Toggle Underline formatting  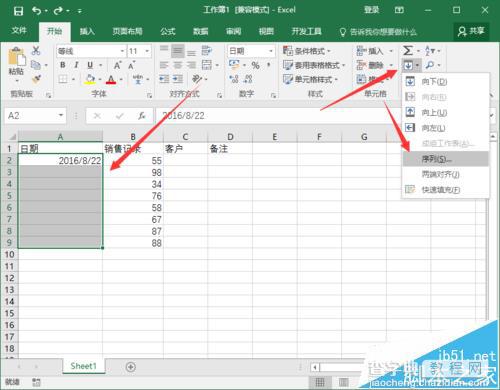pyautogui.click(x=90, y=65)
